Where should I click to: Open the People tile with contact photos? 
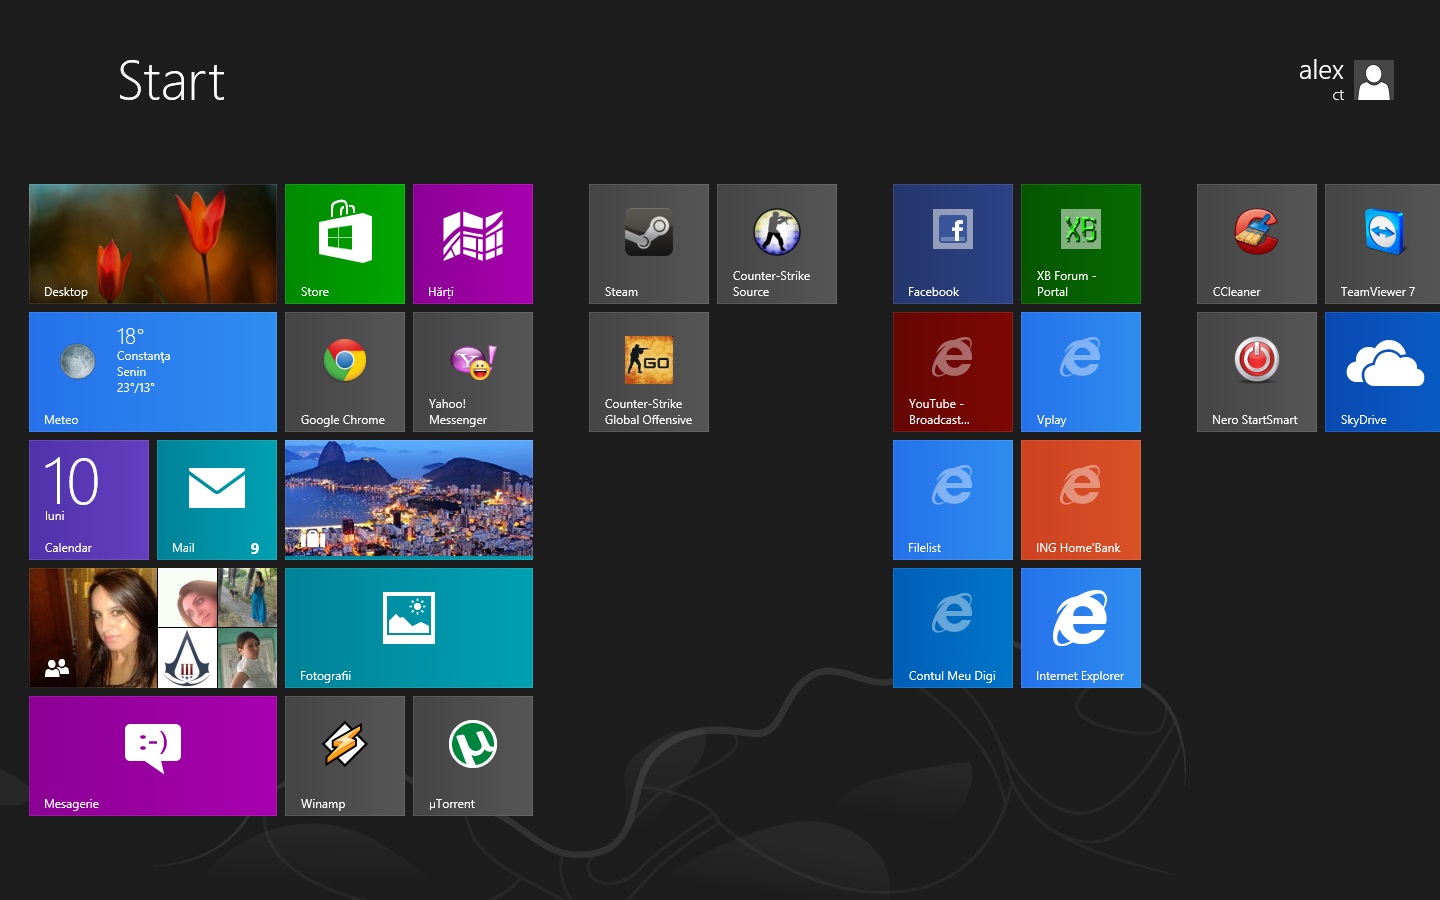pos(153,628)
